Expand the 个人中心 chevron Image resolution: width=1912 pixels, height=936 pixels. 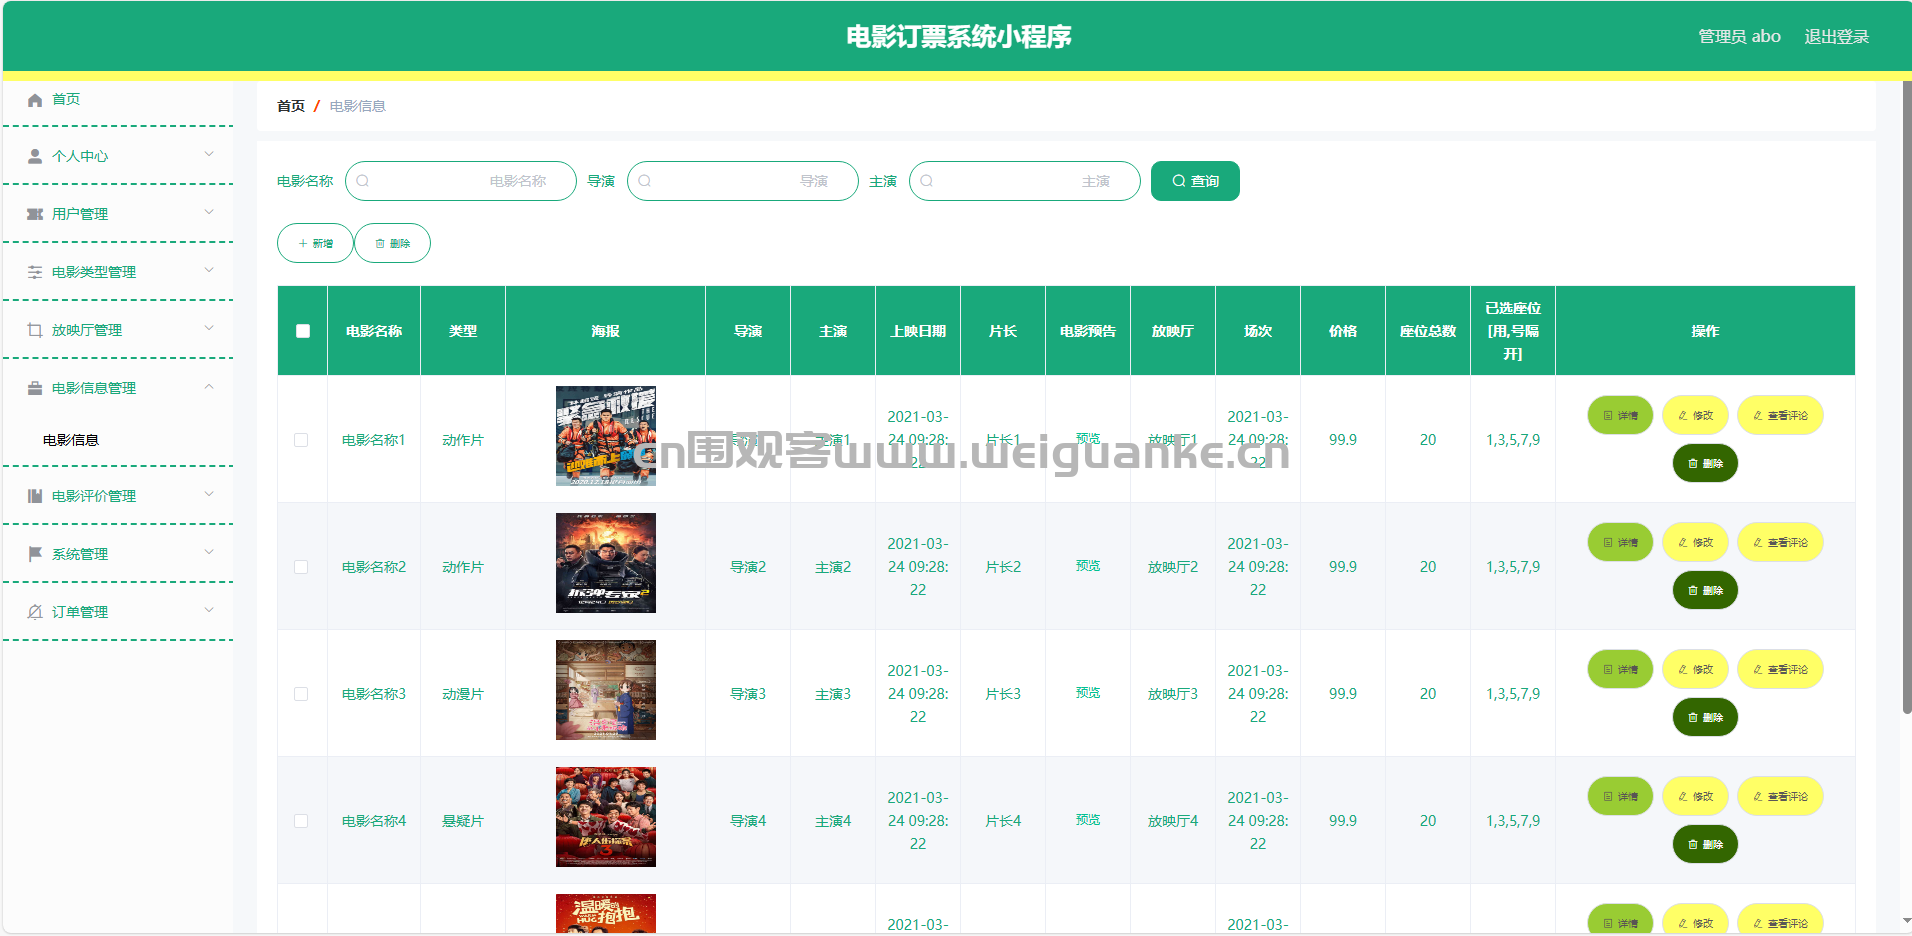pos(209,154)
